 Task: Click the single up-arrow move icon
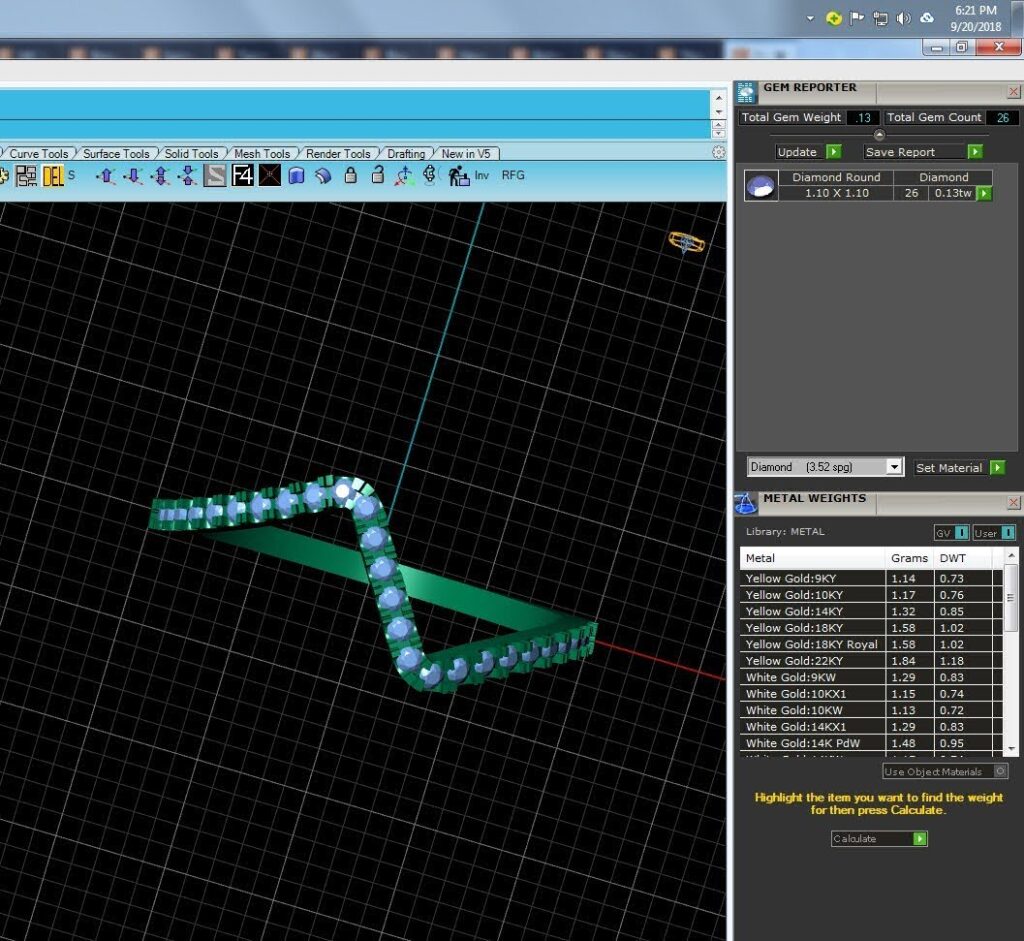coord(106,175)
